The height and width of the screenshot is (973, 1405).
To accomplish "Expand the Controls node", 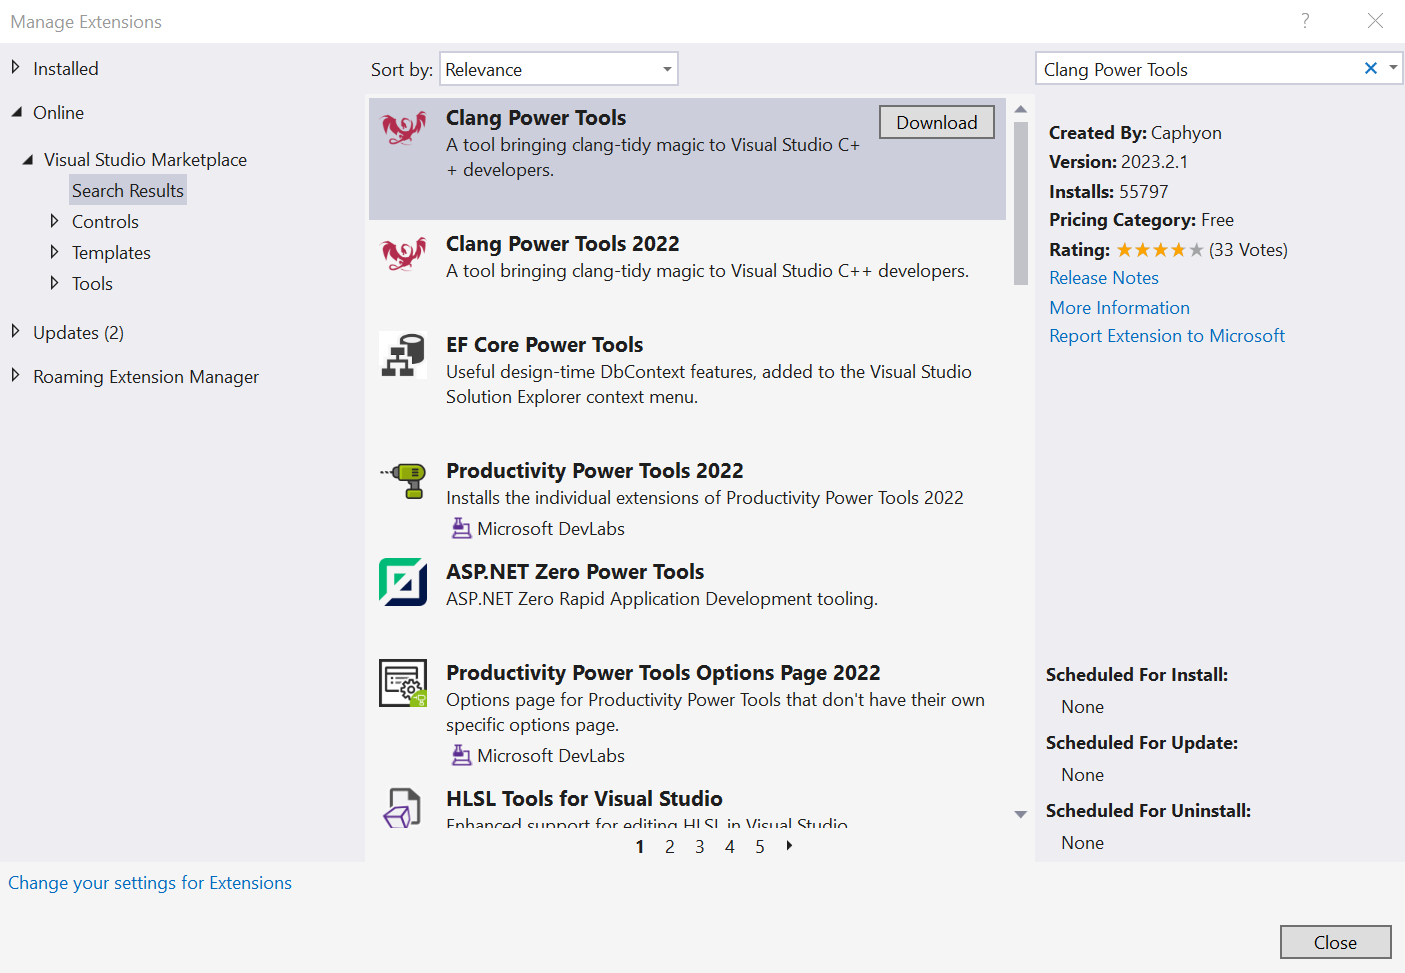I will pos(54,220).
